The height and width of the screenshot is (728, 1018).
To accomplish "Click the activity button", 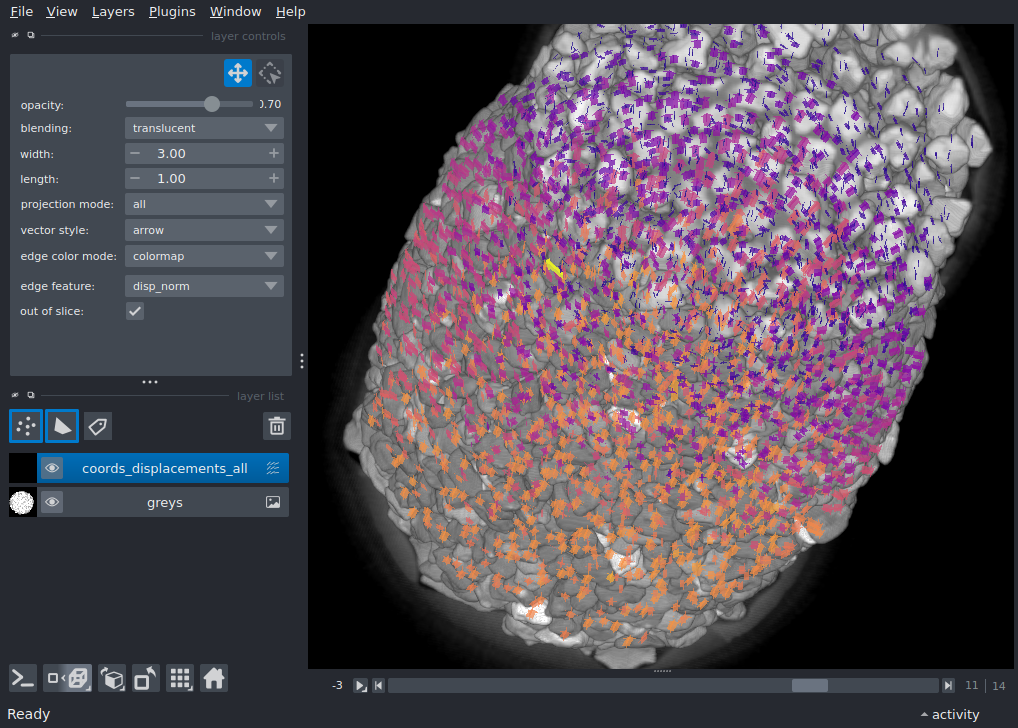I will (949, 714).
